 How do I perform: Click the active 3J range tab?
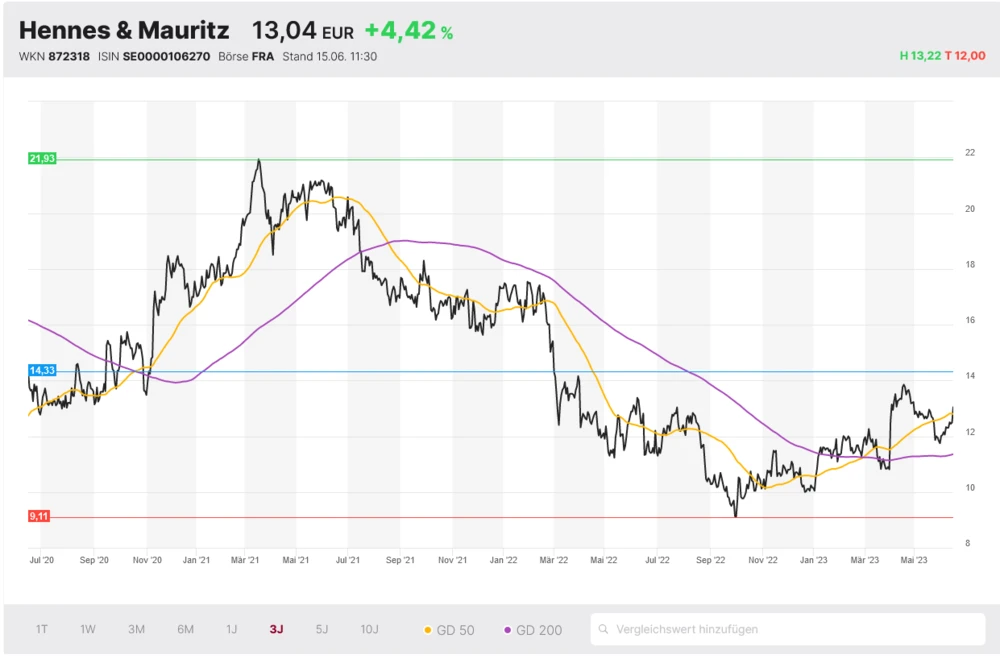click(276, 629)
